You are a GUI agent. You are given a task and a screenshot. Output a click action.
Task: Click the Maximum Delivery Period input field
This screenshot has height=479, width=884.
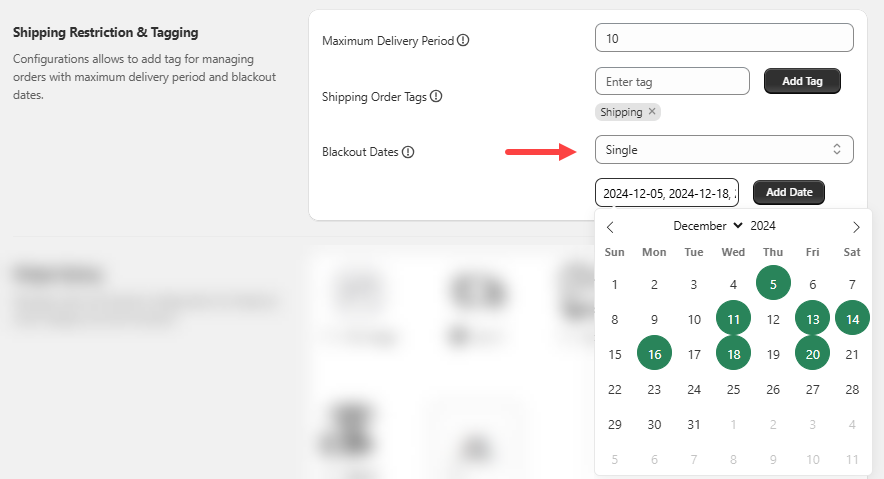723,38
